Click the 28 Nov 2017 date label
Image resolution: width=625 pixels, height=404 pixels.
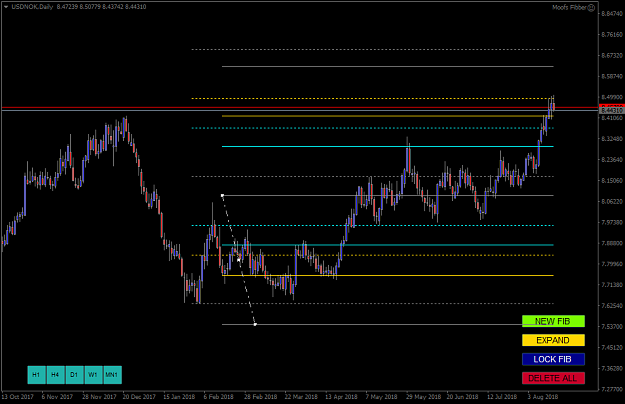(x=99, y=397)
